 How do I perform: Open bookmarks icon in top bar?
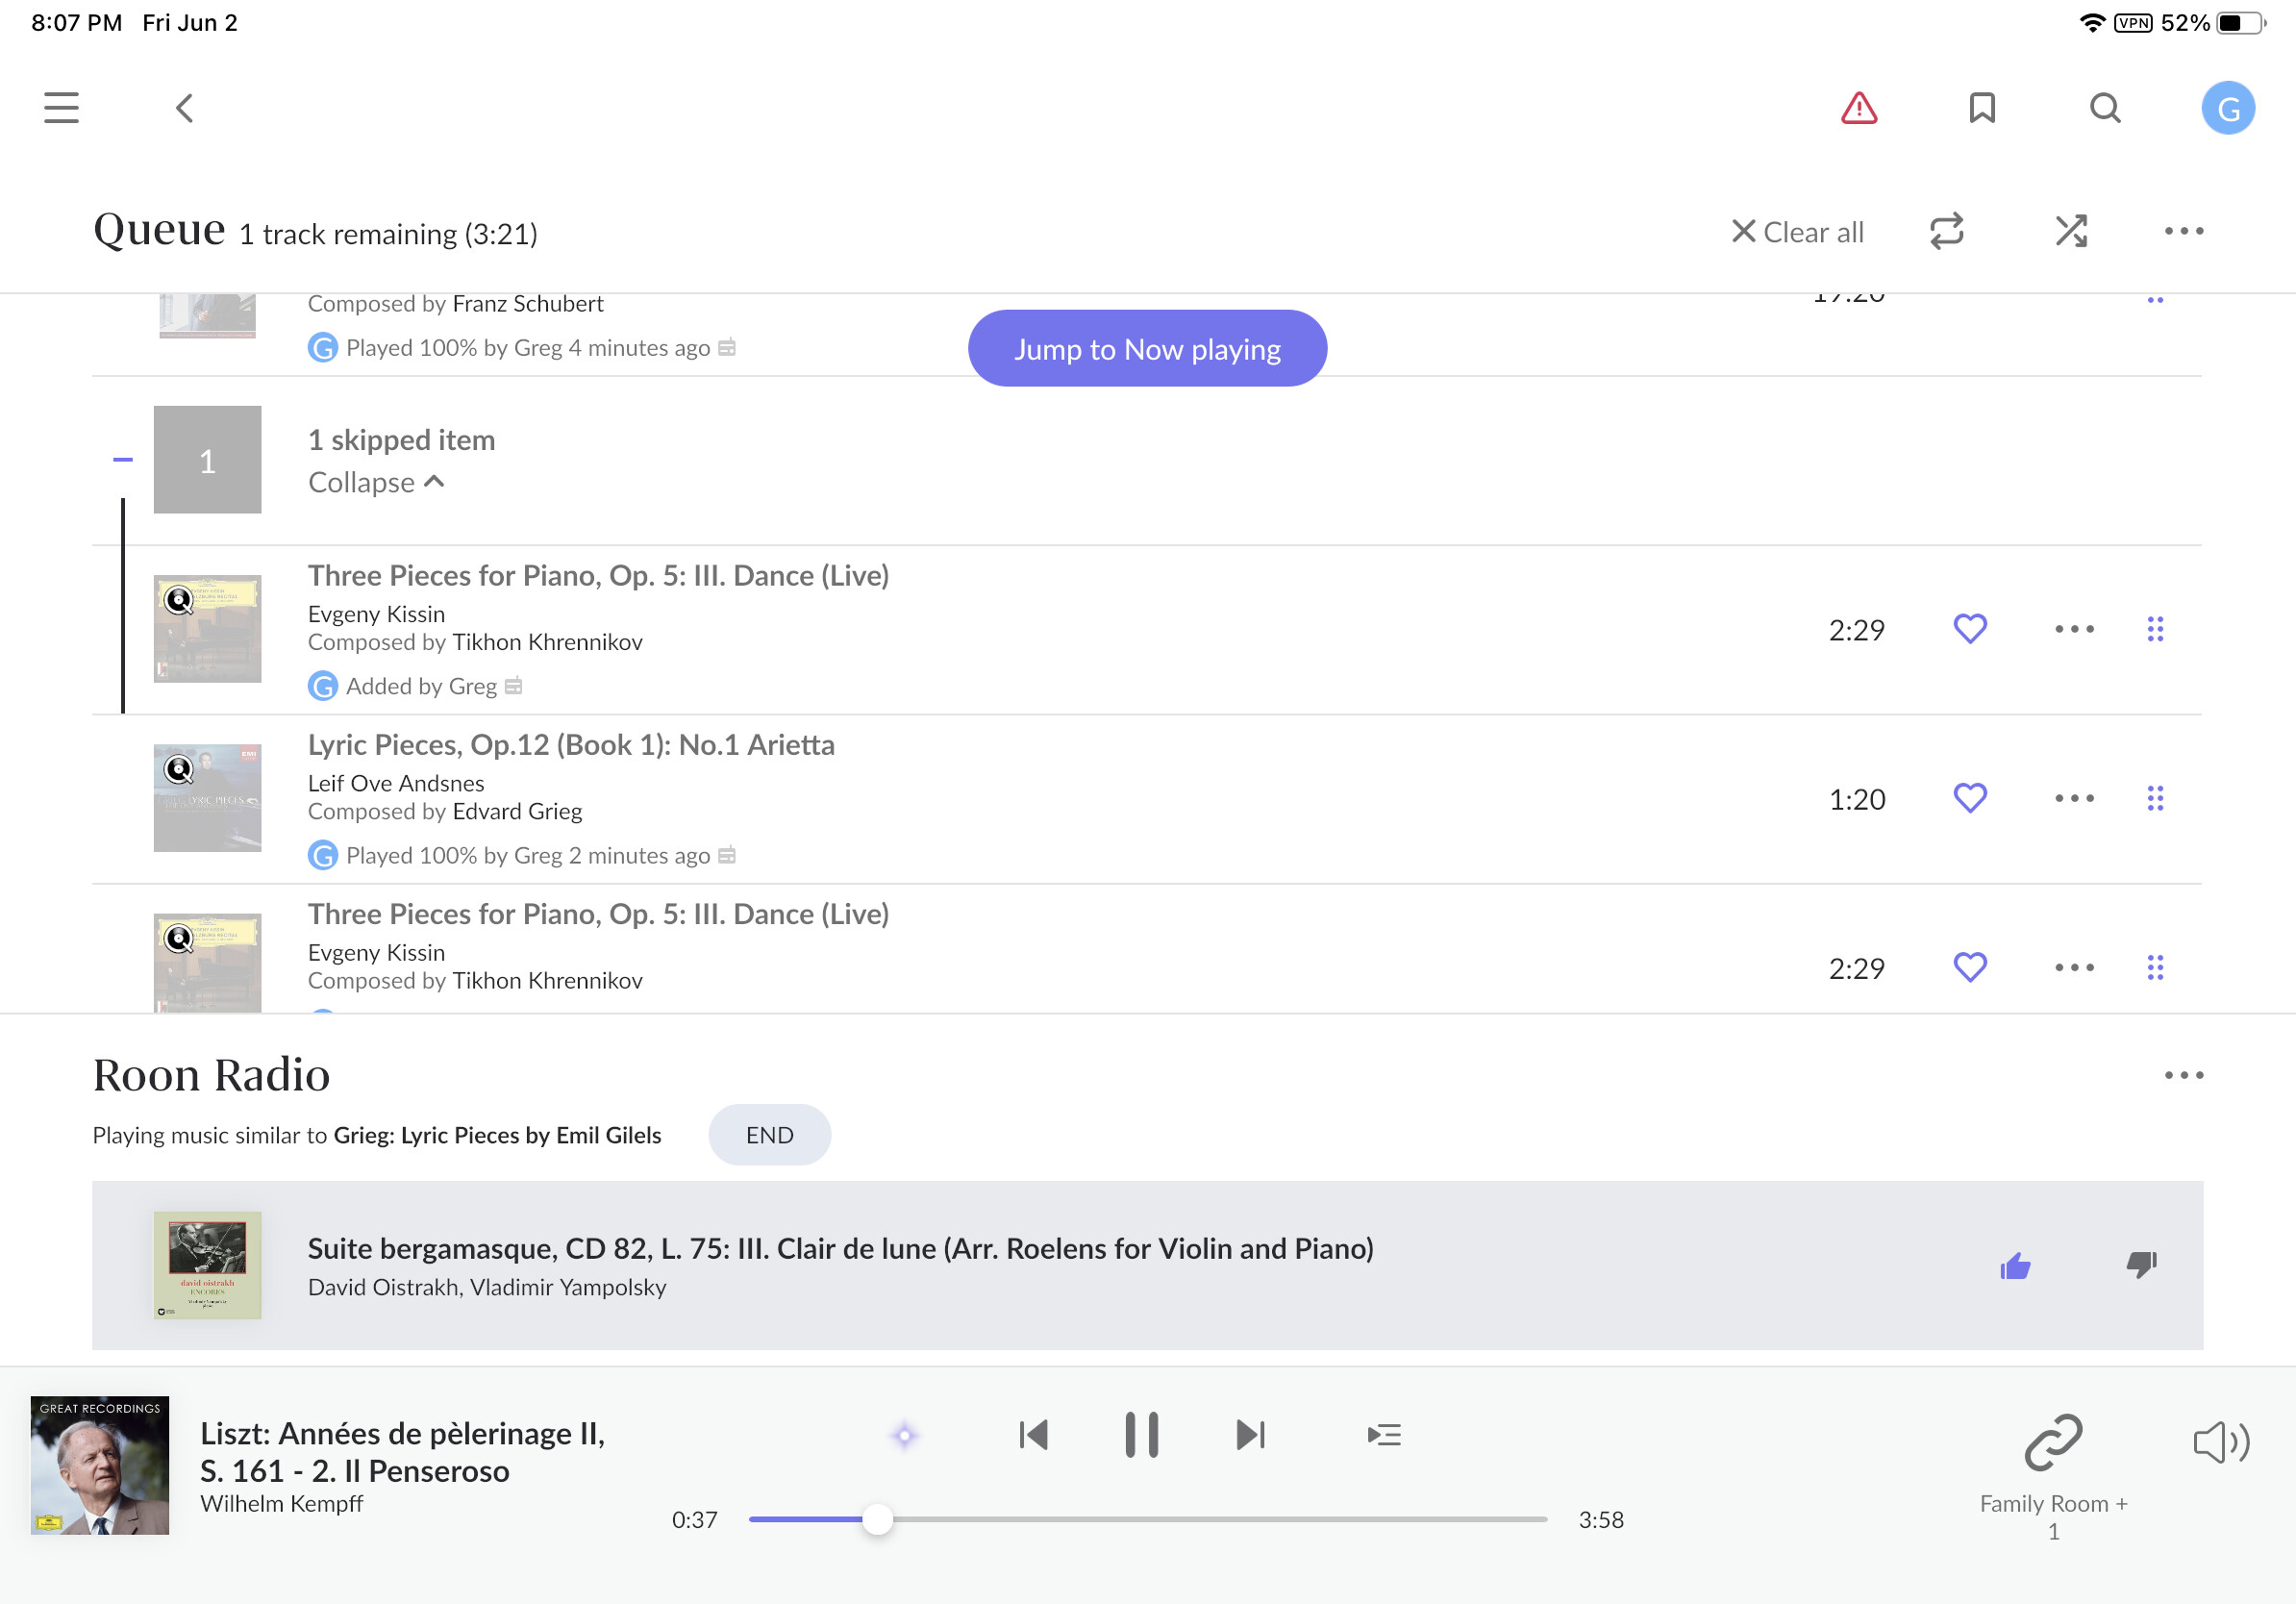(1982, 108)
